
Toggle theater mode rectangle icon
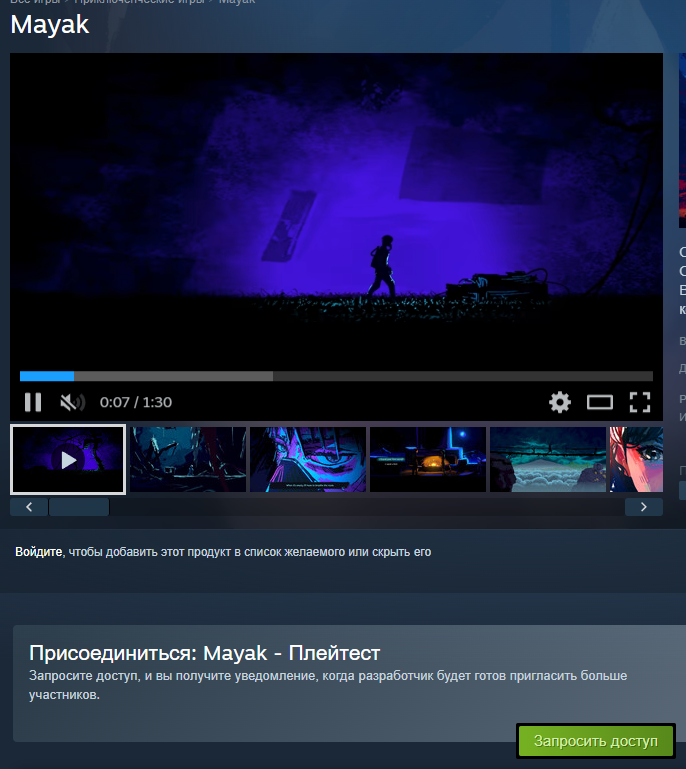click(x=600, y=403)
